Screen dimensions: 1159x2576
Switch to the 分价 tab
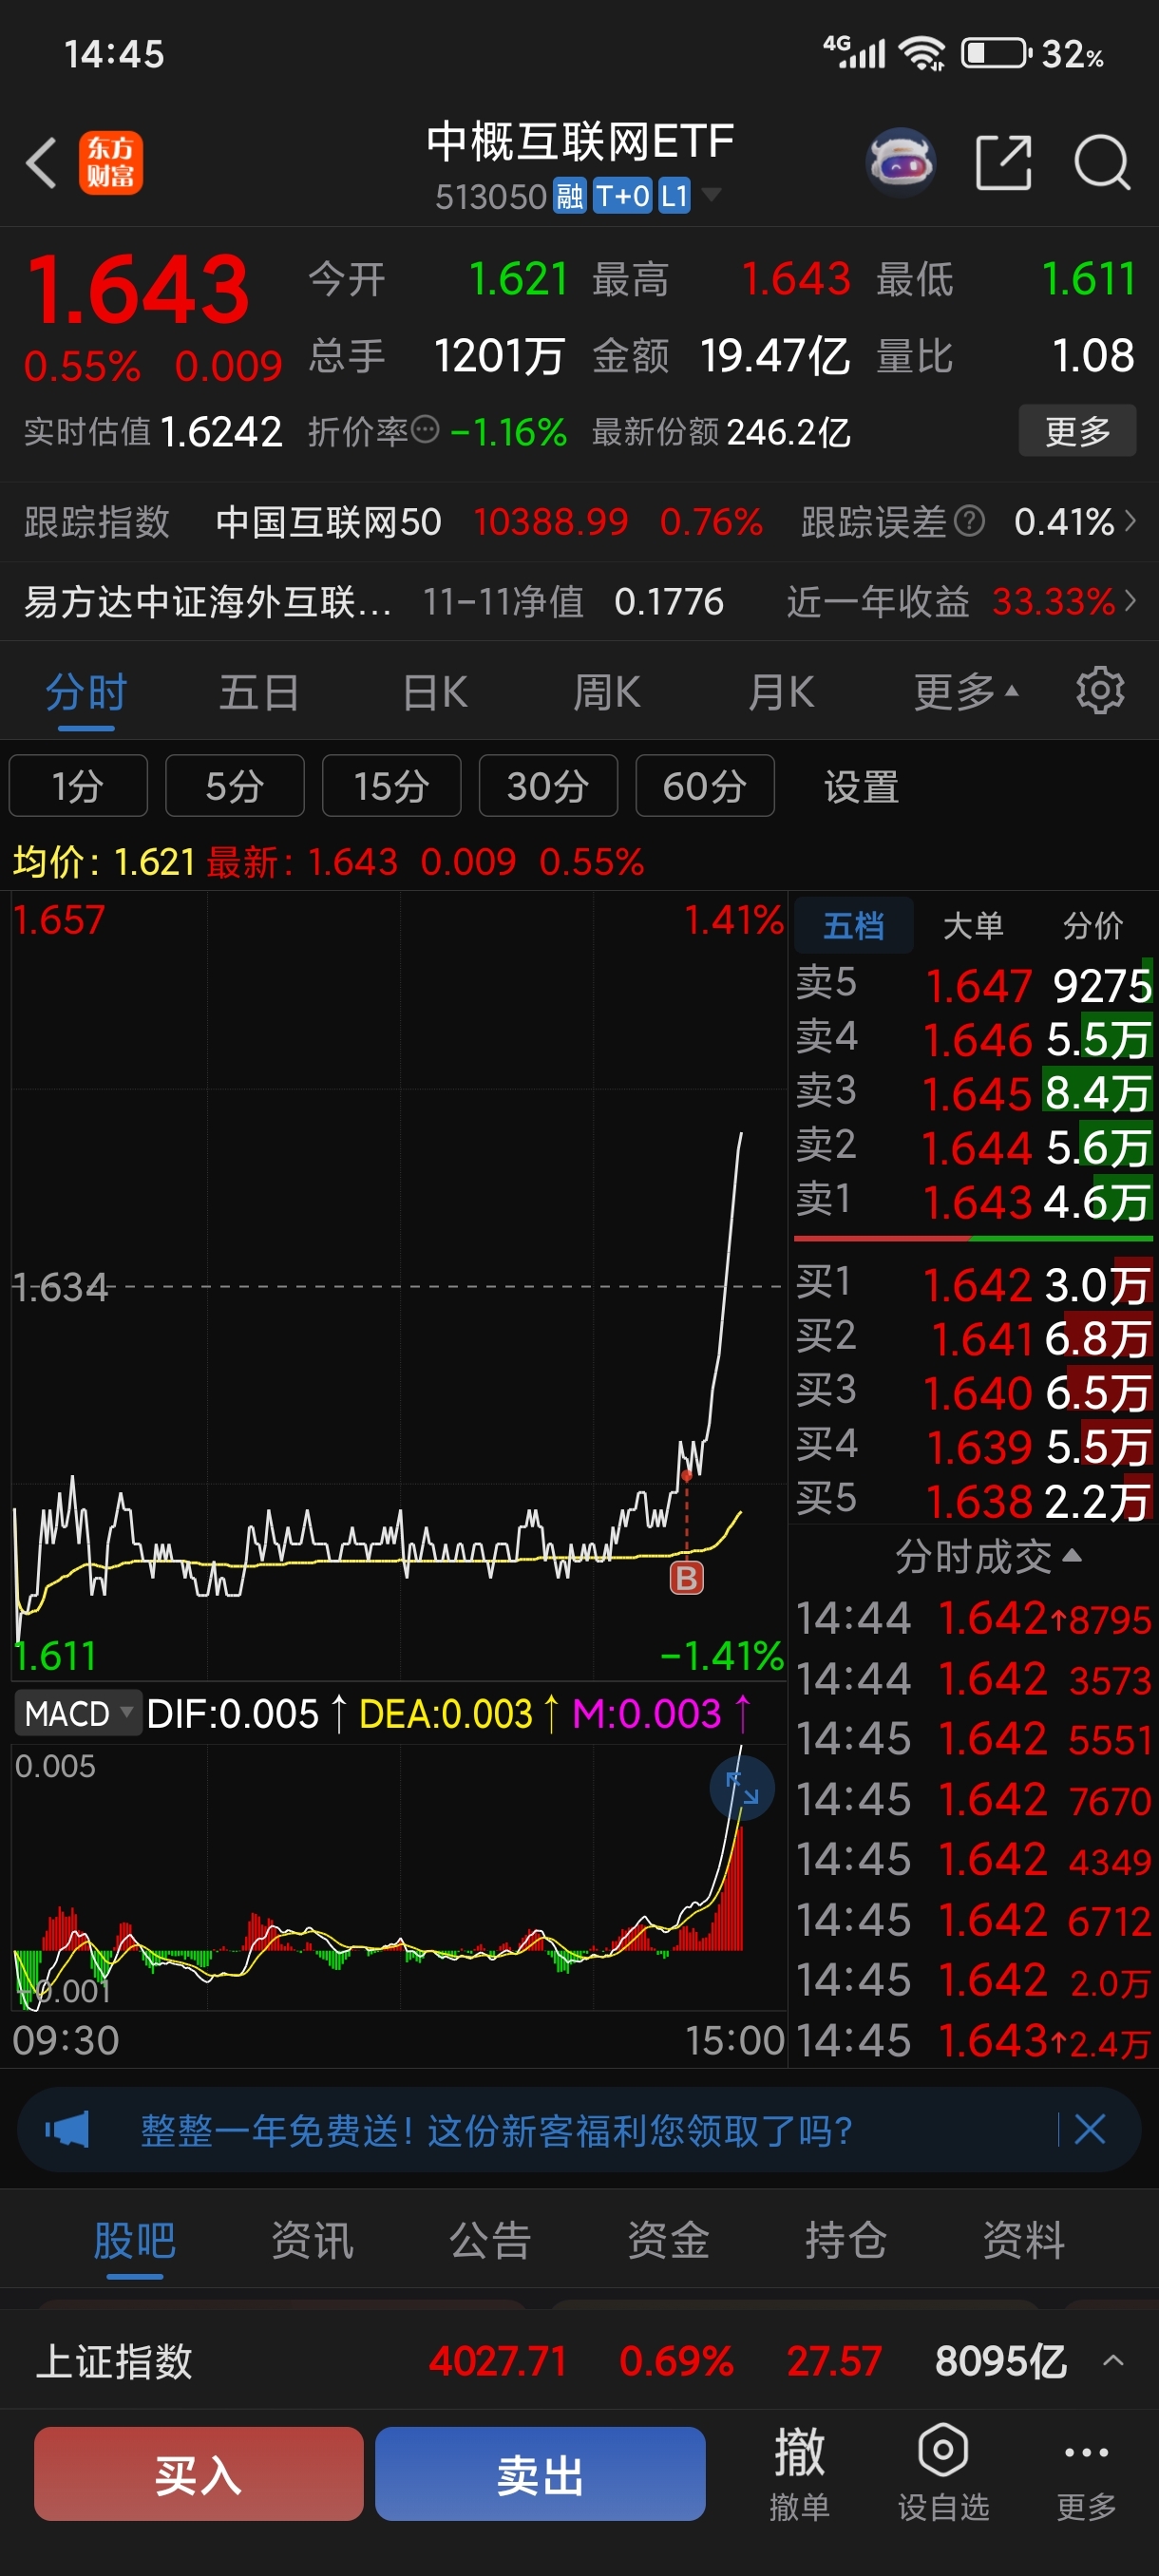coord(1092,925)
